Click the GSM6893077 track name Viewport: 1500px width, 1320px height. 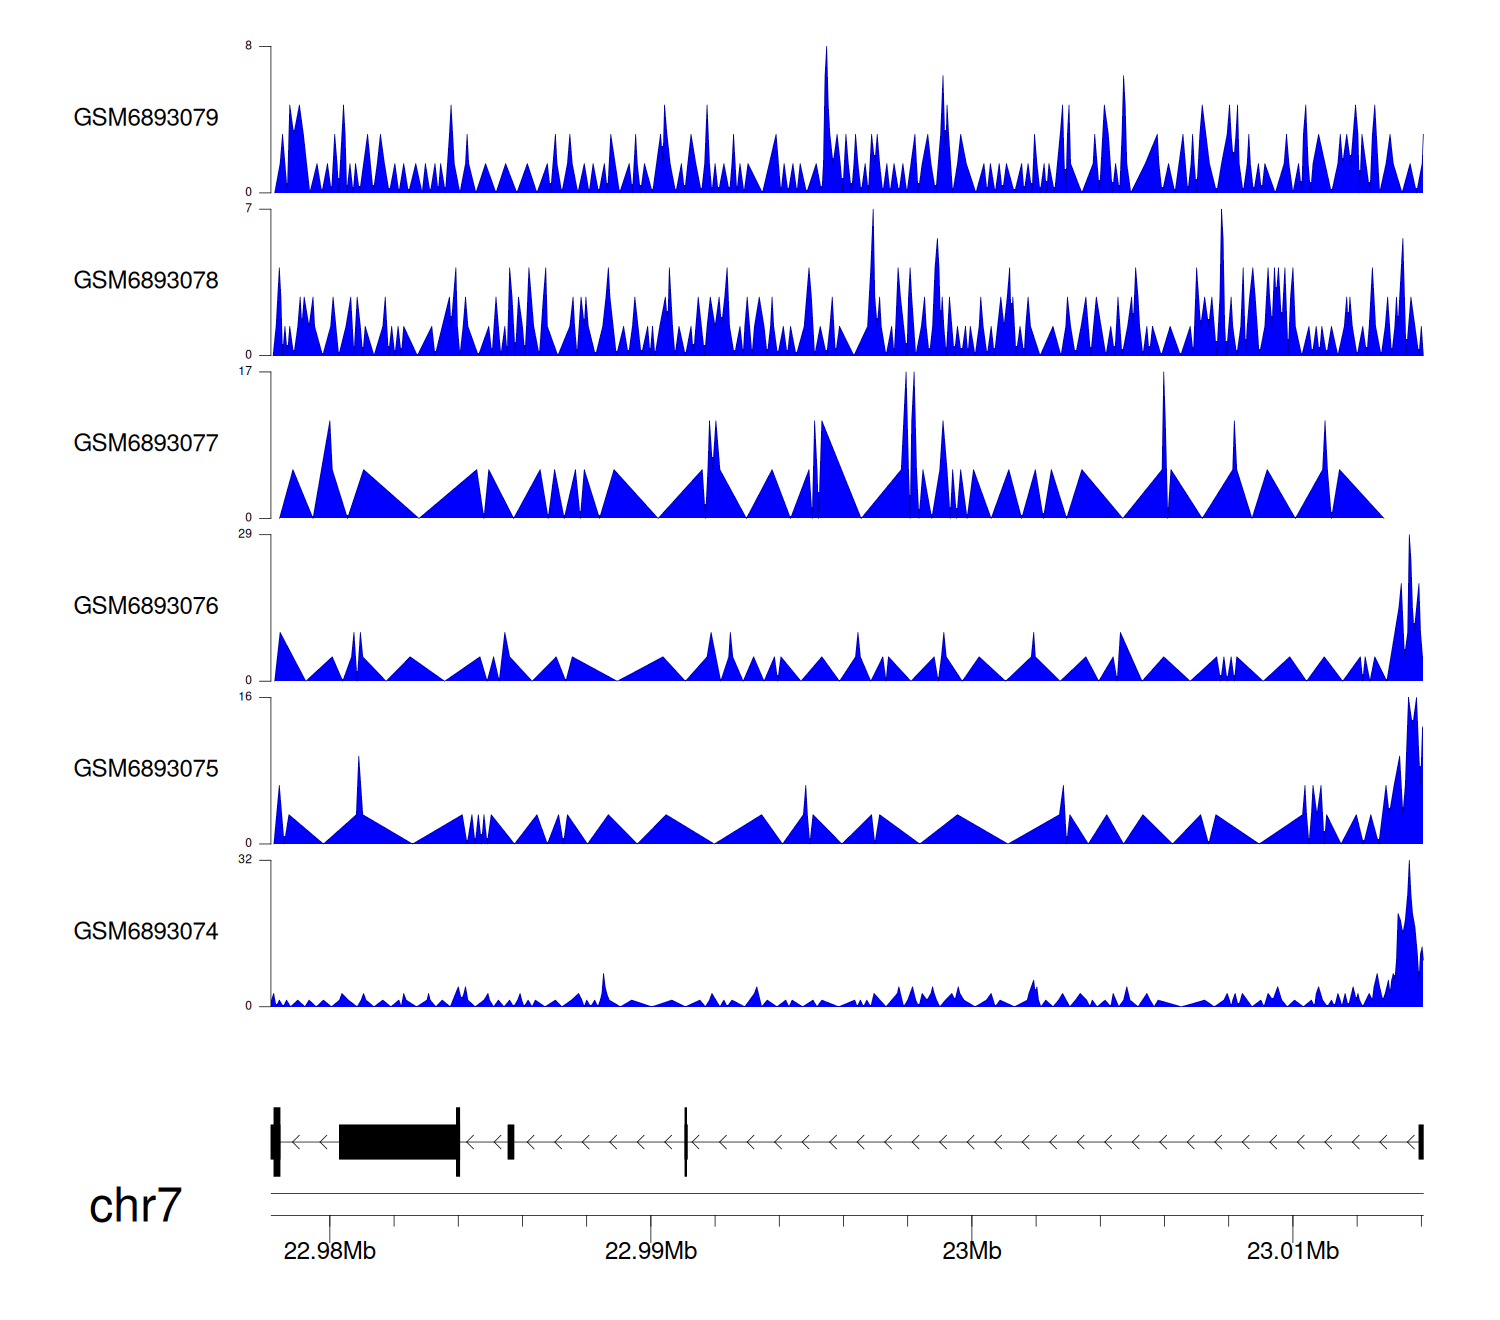[x=146, y=443]
